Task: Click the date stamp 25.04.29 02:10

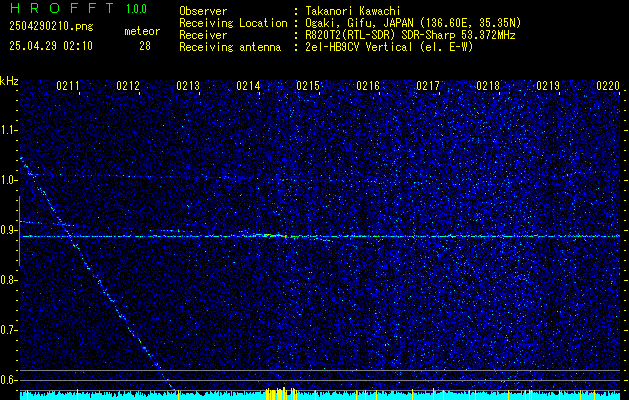Action: [51, 46]
